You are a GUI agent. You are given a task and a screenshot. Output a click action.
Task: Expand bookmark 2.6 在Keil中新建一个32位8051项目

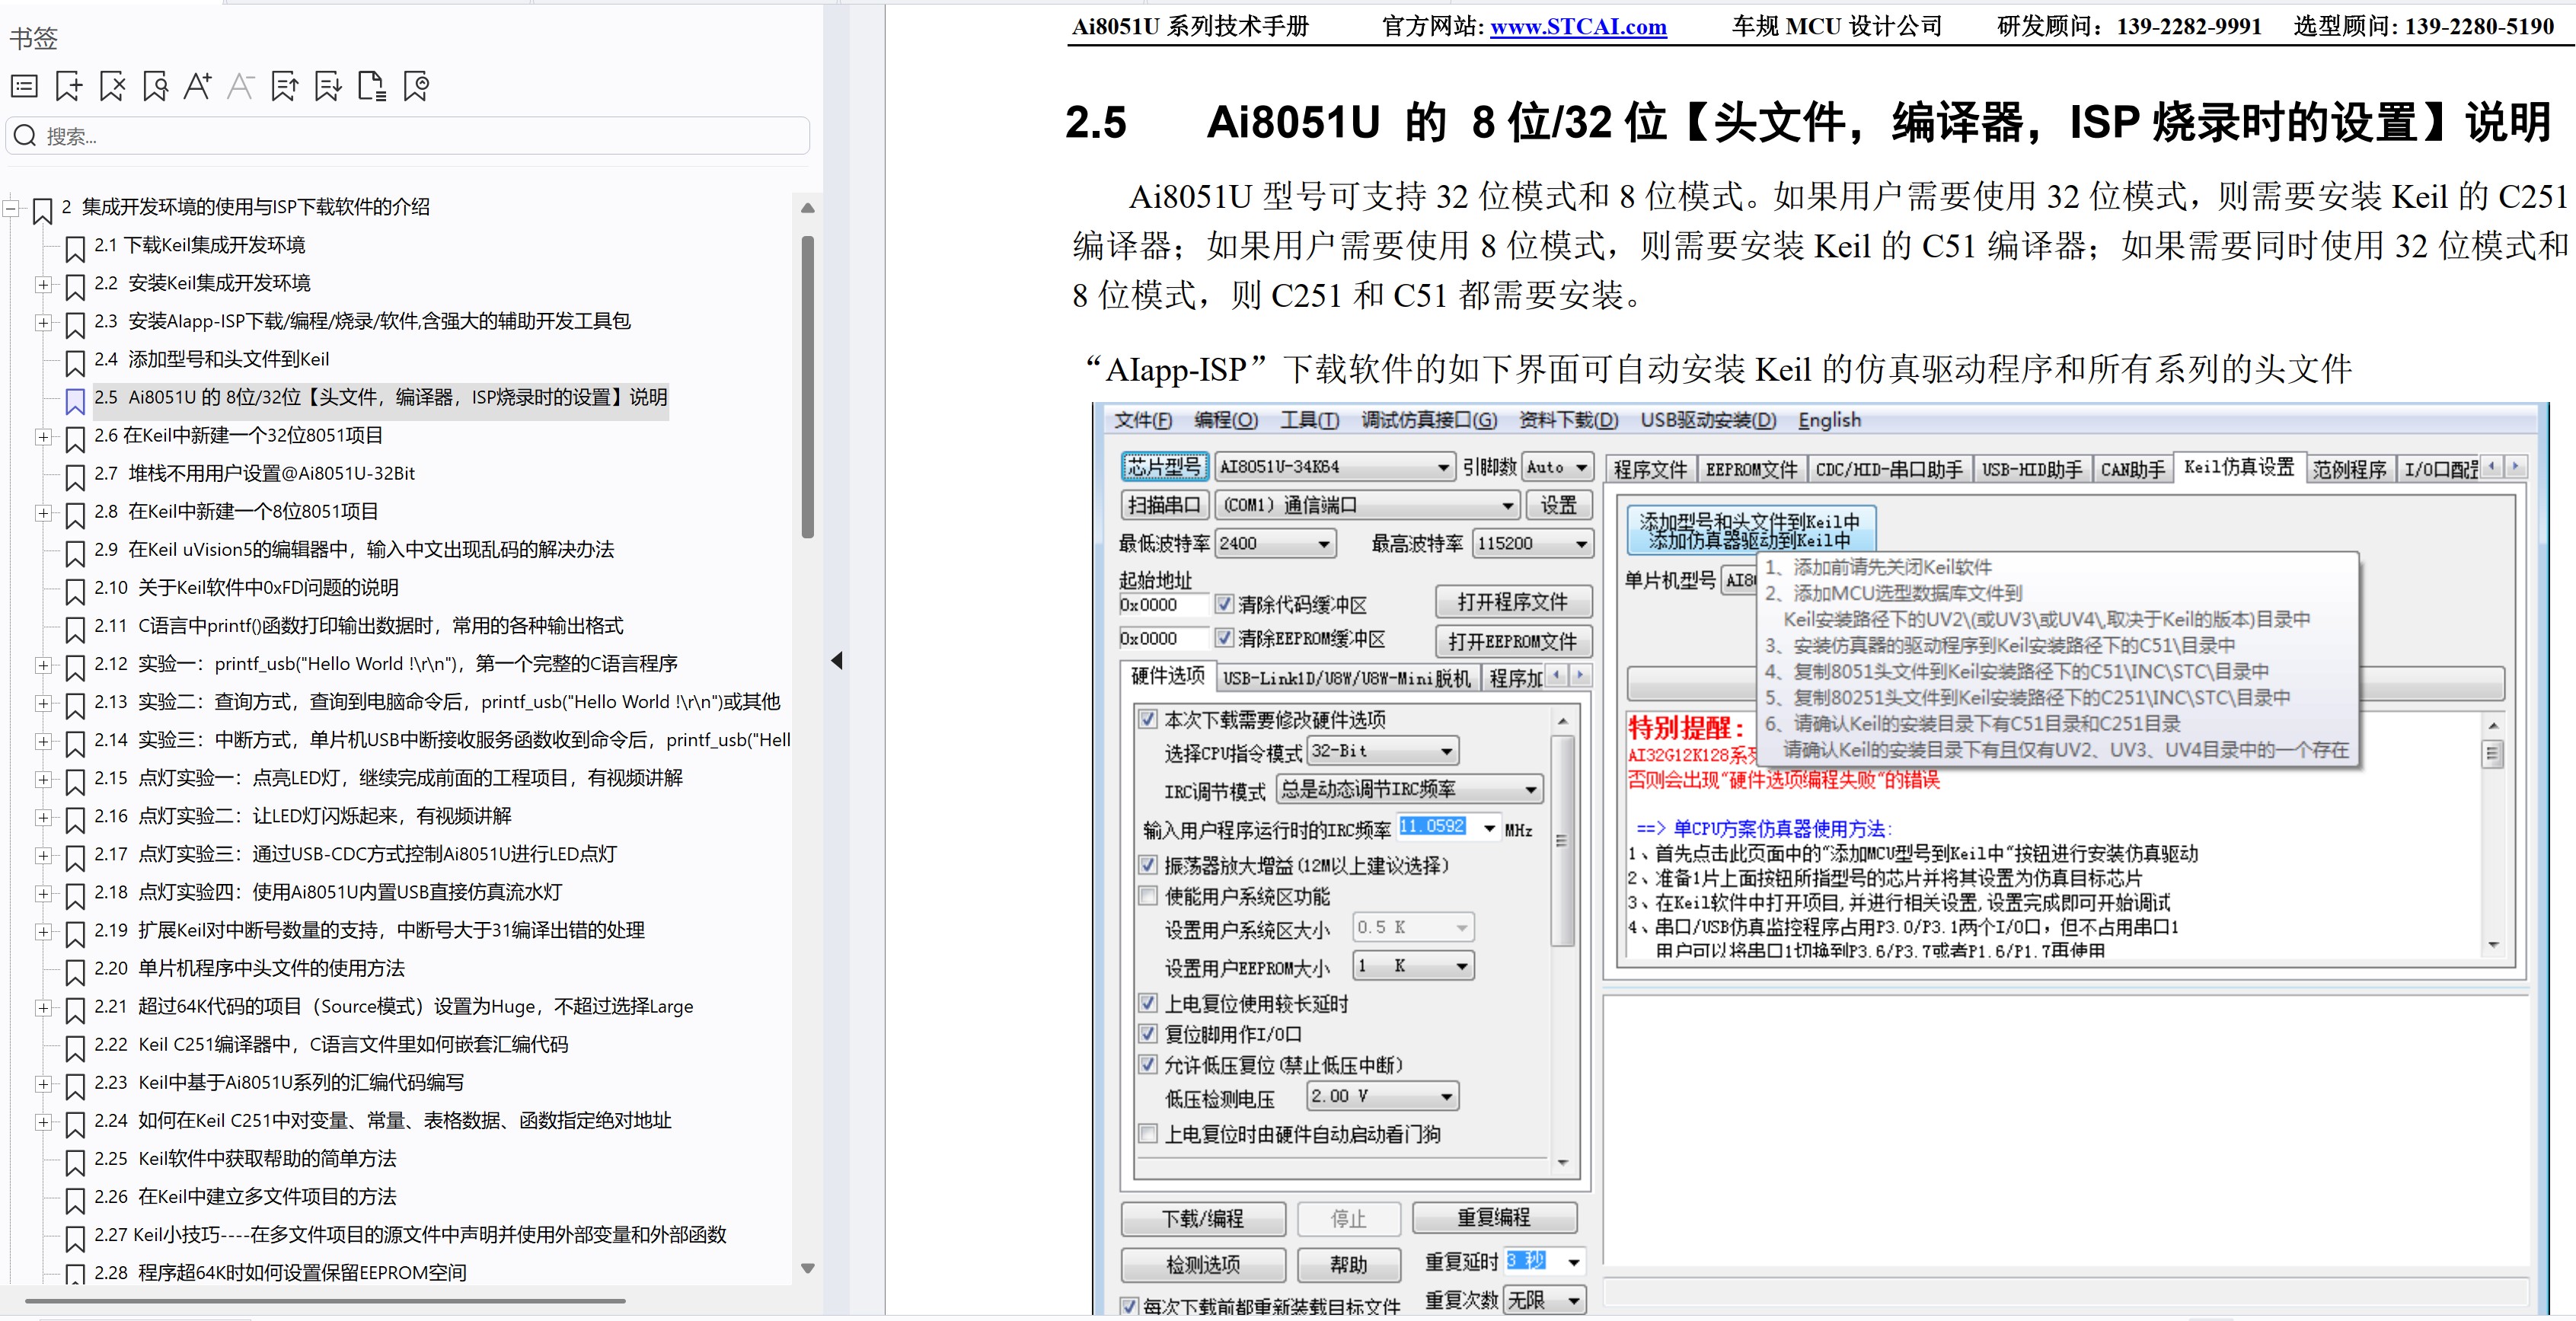43,437
